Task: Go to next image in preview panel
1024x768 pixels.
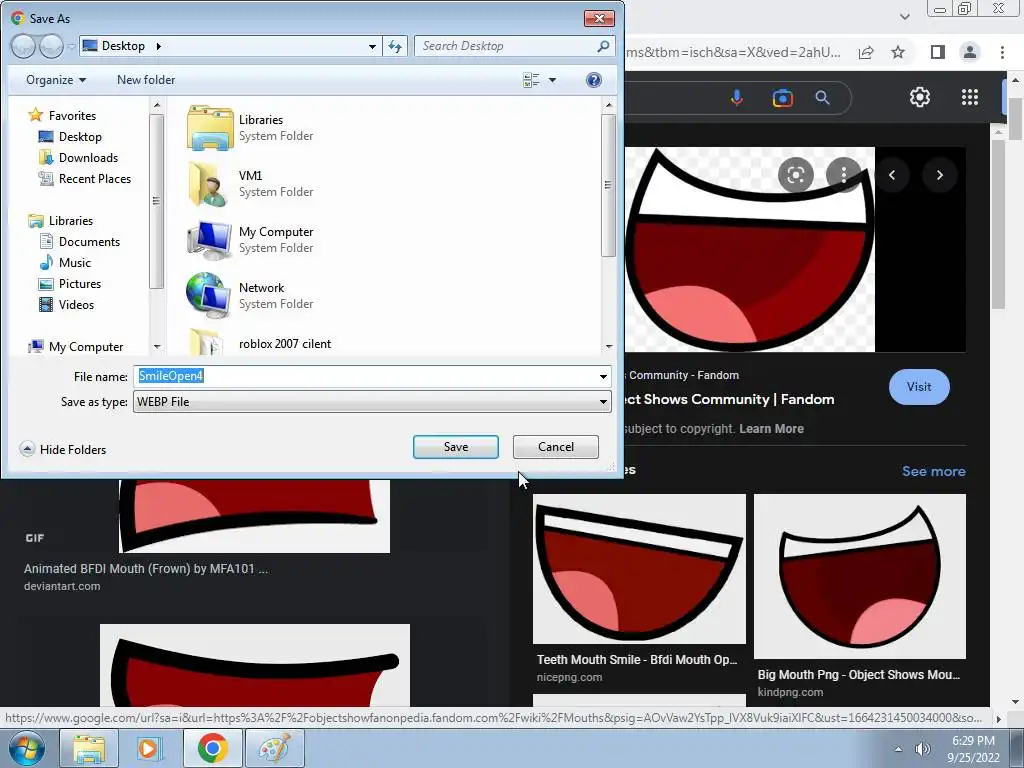Action: tap(940, 174)
